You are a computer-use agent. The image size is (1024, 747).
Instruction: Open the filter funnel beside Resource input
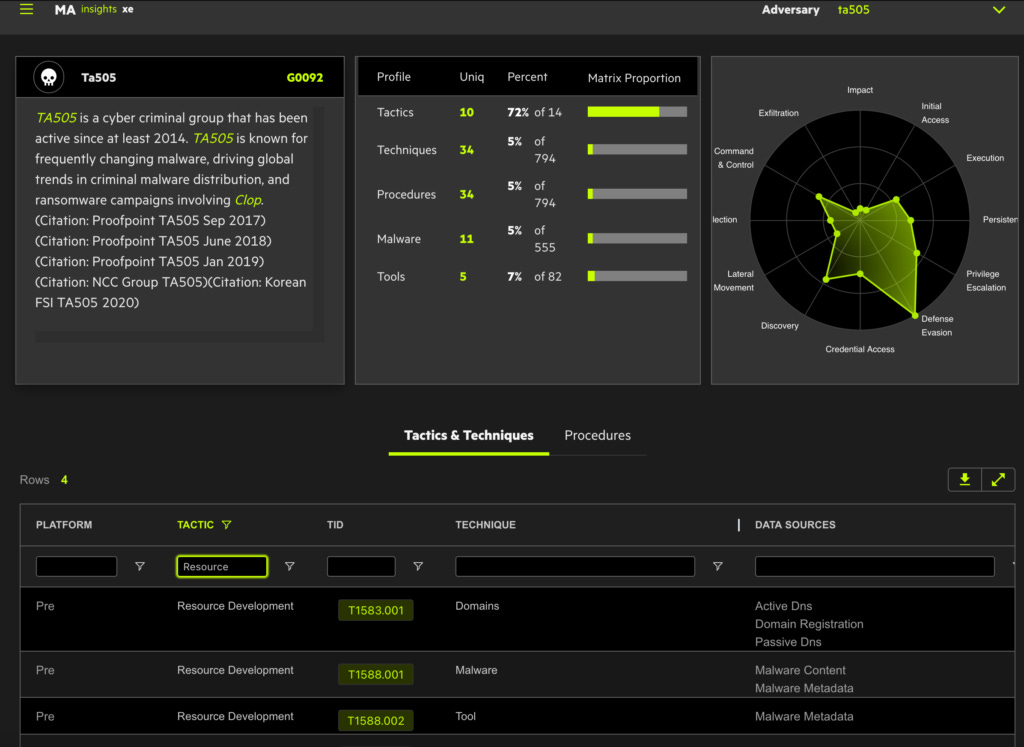pyautogui.click(x=289, y=566)
